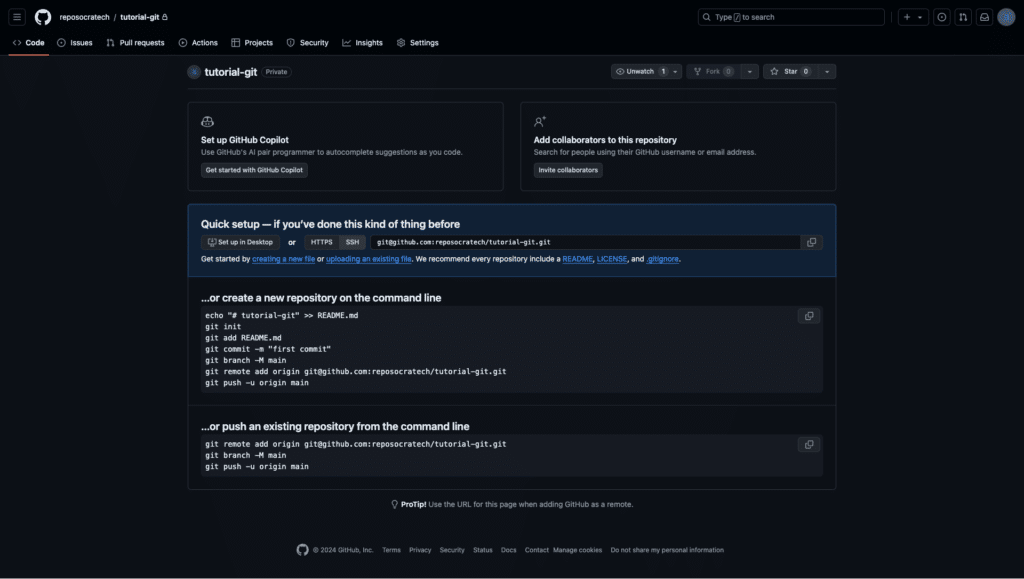1024x579 pixels.
Task: Open the user avatar menu
Action: pos(1006,17)
